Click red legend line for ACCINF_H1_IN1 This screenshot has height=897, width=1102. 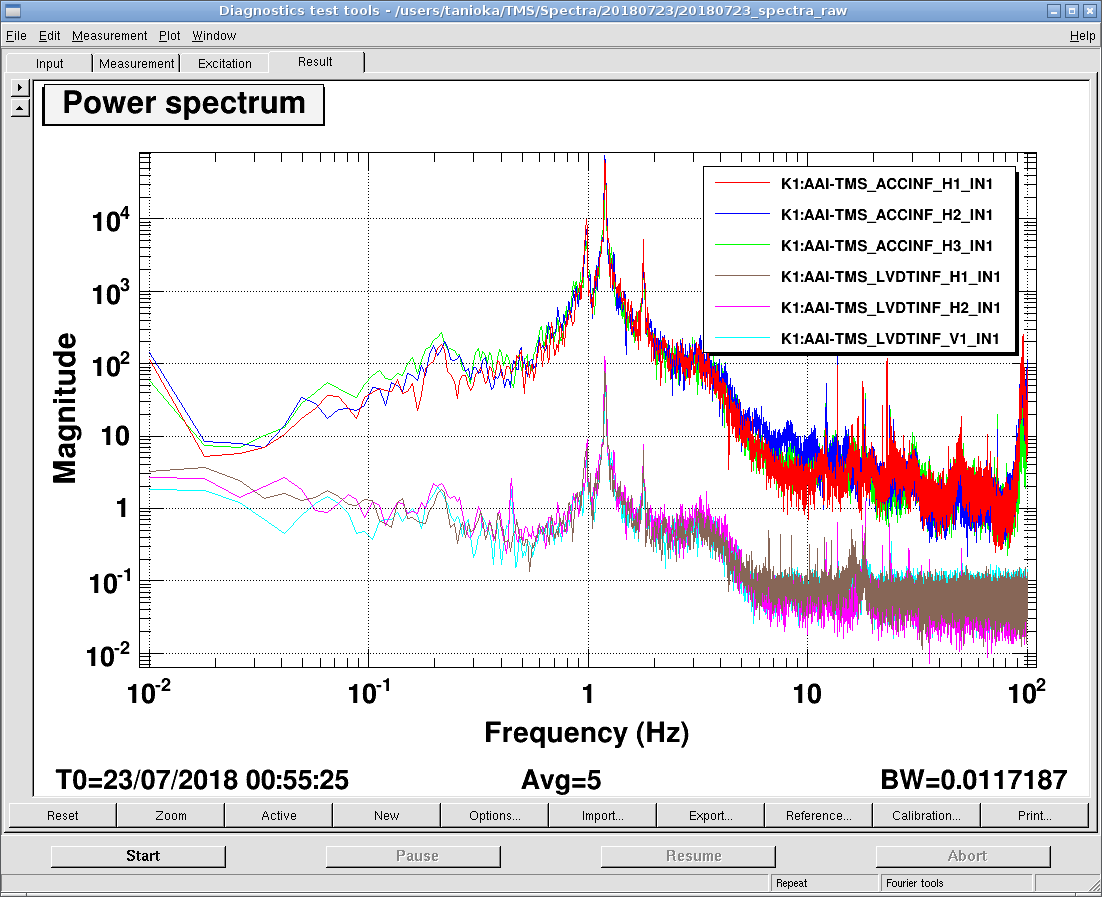pos(742,183)
